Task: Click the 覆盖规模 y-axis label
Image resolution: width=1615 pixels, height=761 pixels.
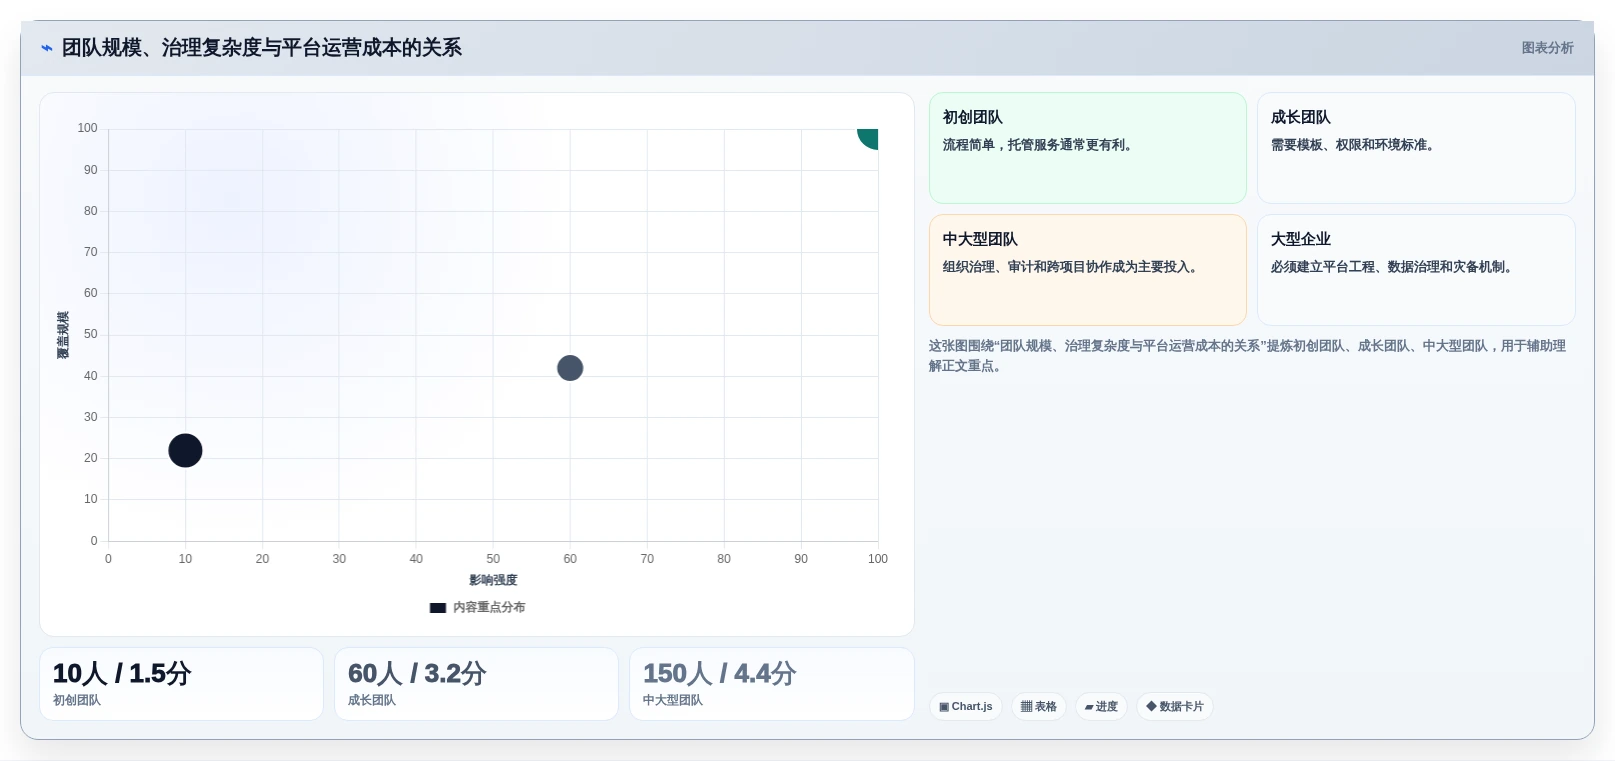Action: (63, 335)
